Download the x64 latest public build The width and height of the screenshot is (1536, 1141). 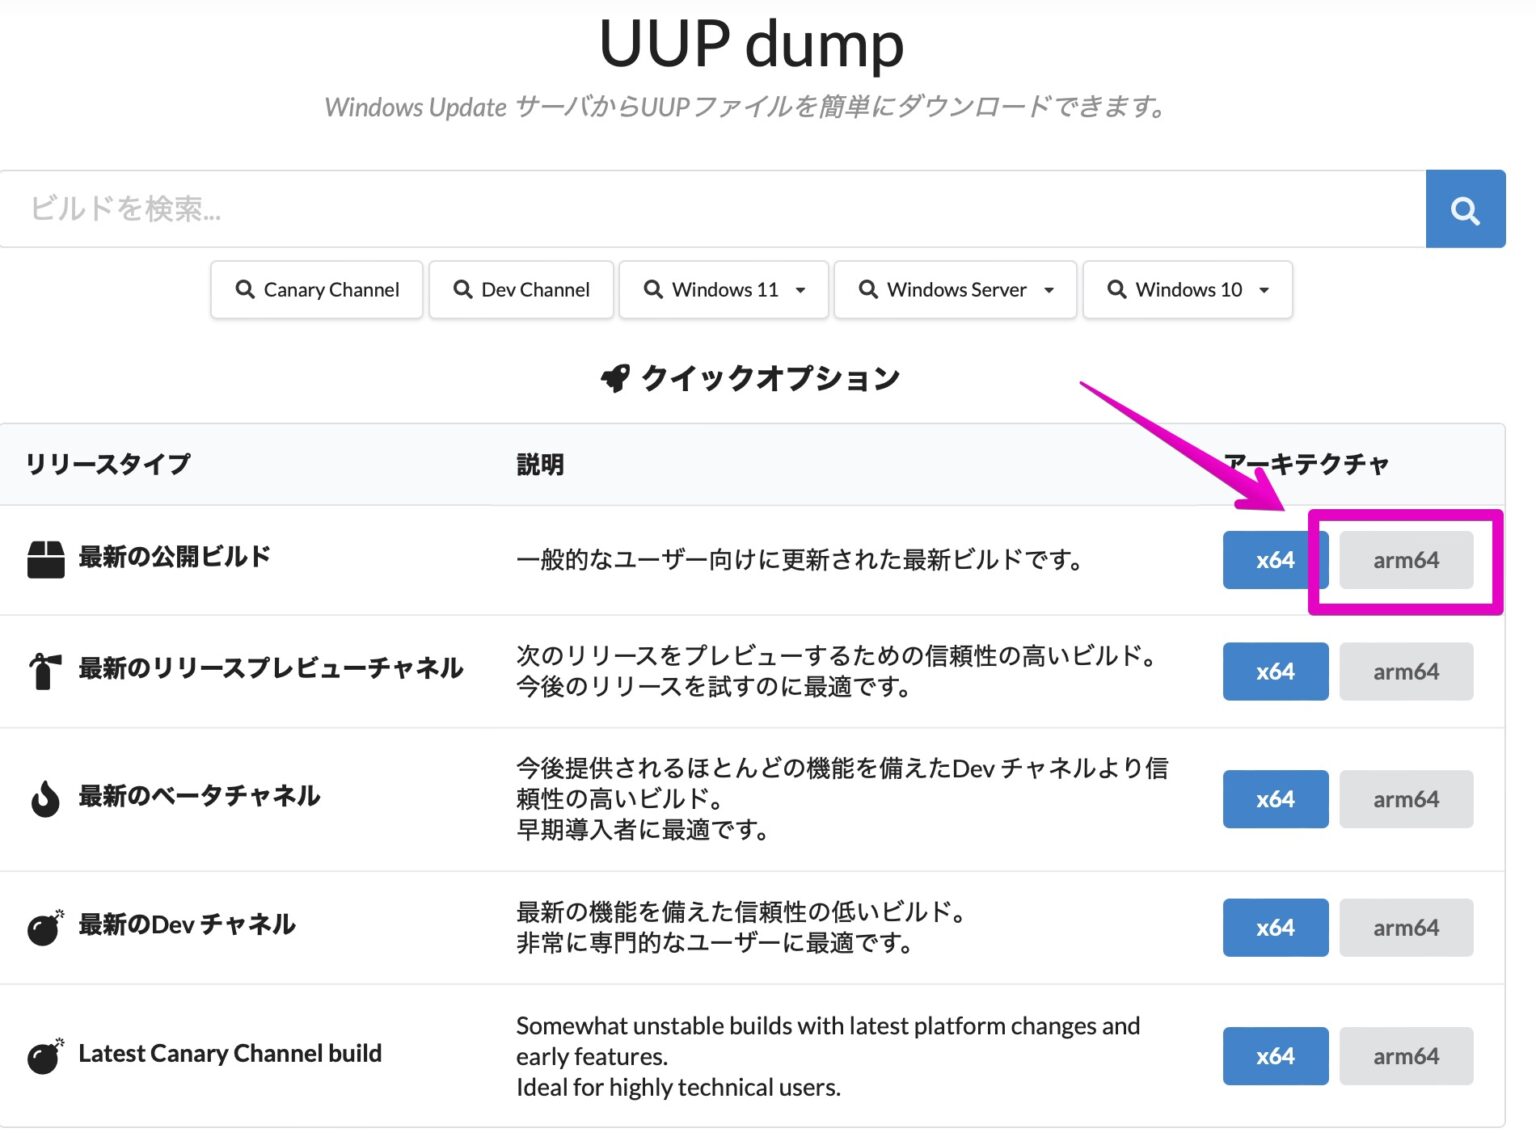point(1275,560)
